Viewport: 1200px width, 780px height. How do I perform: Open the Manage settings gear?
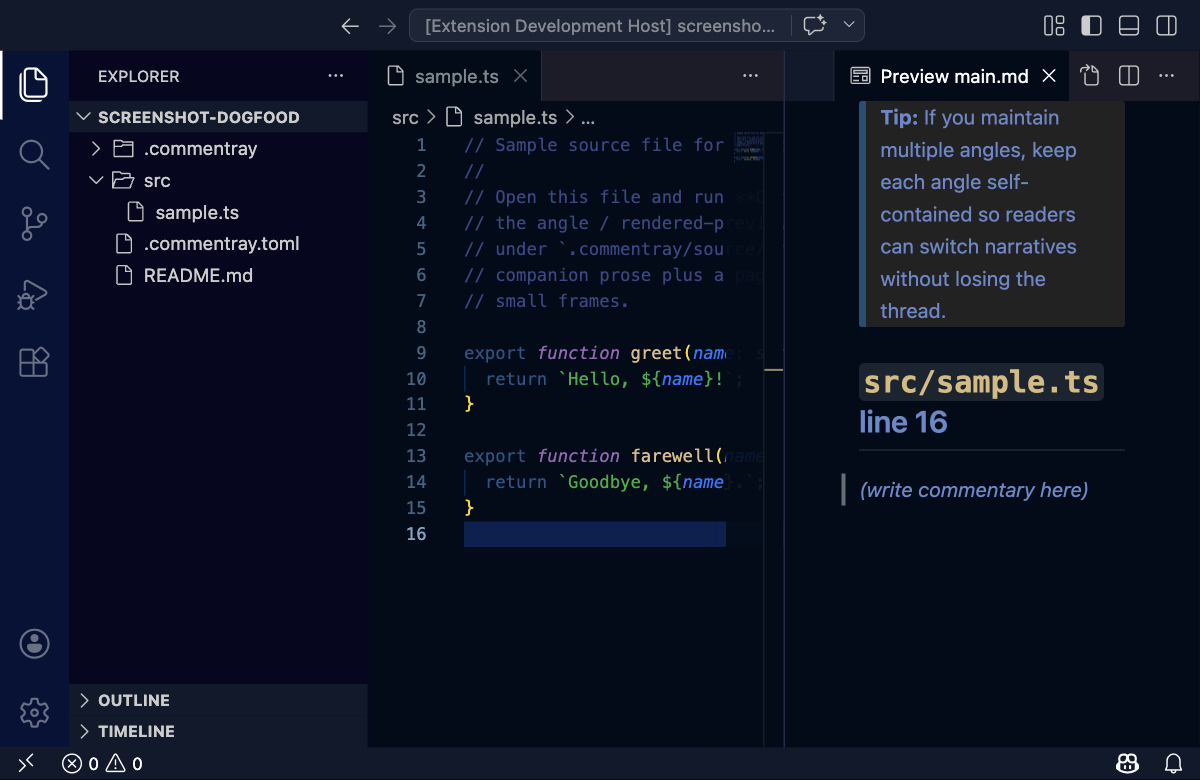(34, 713)
